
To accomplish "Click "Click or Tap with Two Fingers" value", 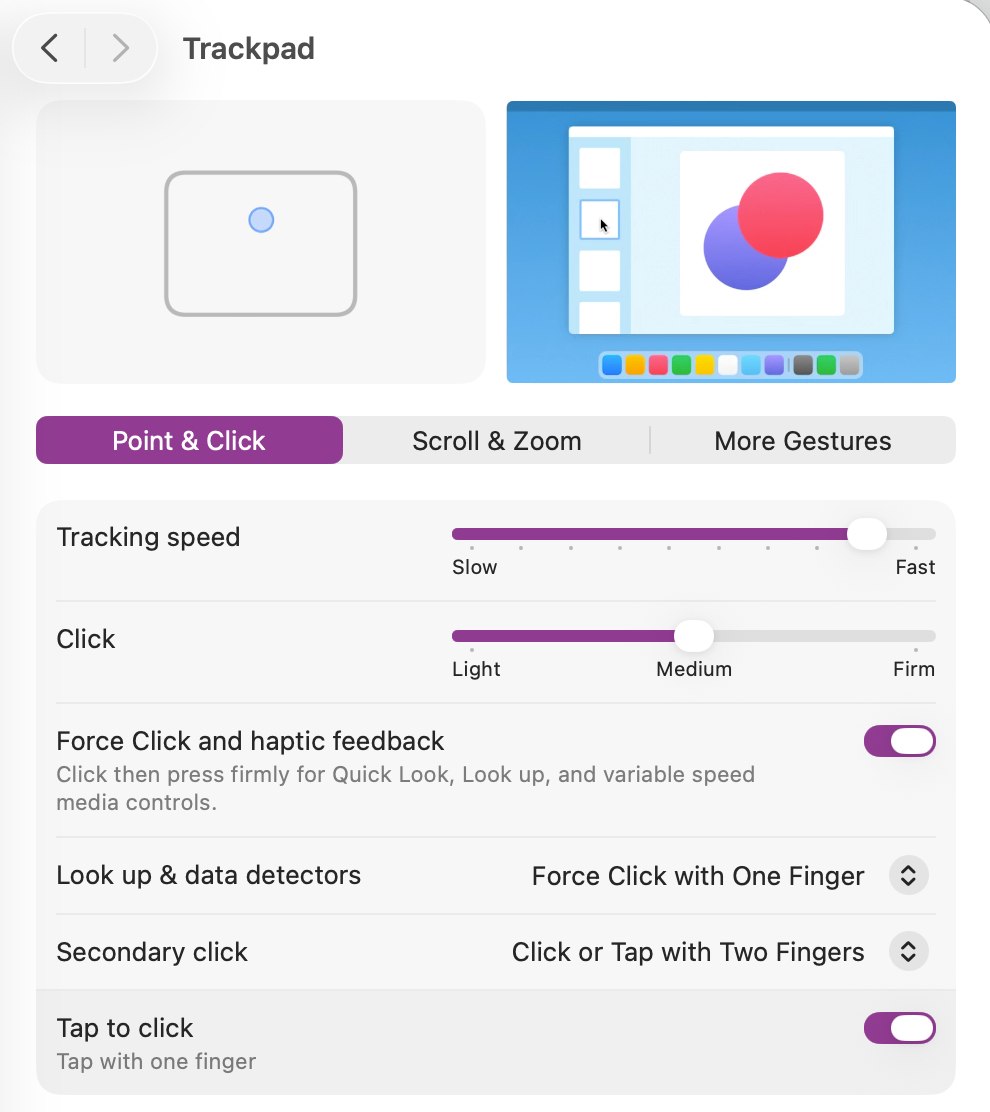I will coord(688,952).
